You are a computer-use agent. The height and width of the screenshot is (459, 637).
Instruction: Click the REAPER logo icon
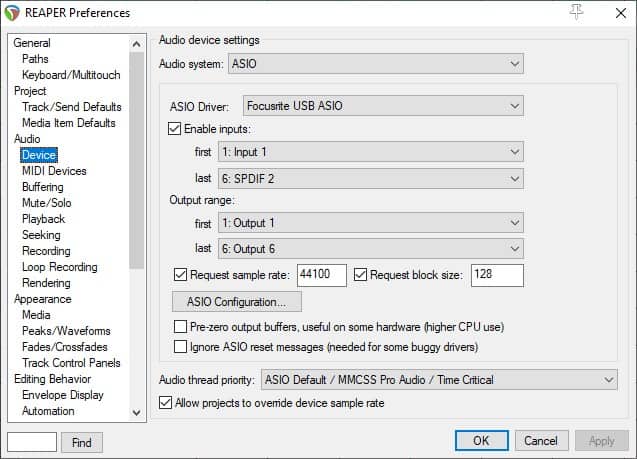pyautogui.click(x=12, y=13)
